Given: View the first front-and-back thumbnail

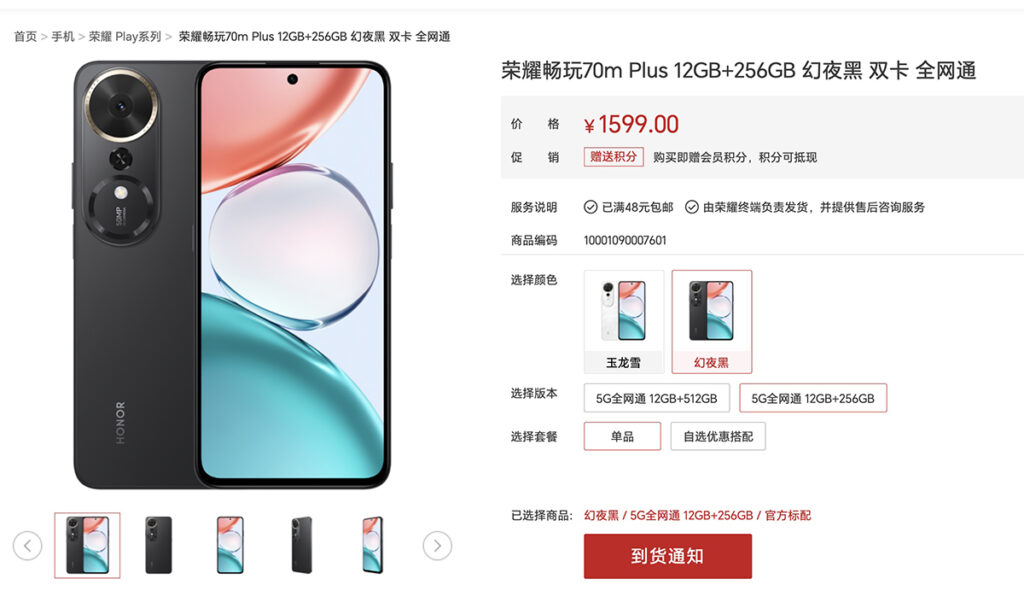Looking at the screenshot, I should (88, 545).
